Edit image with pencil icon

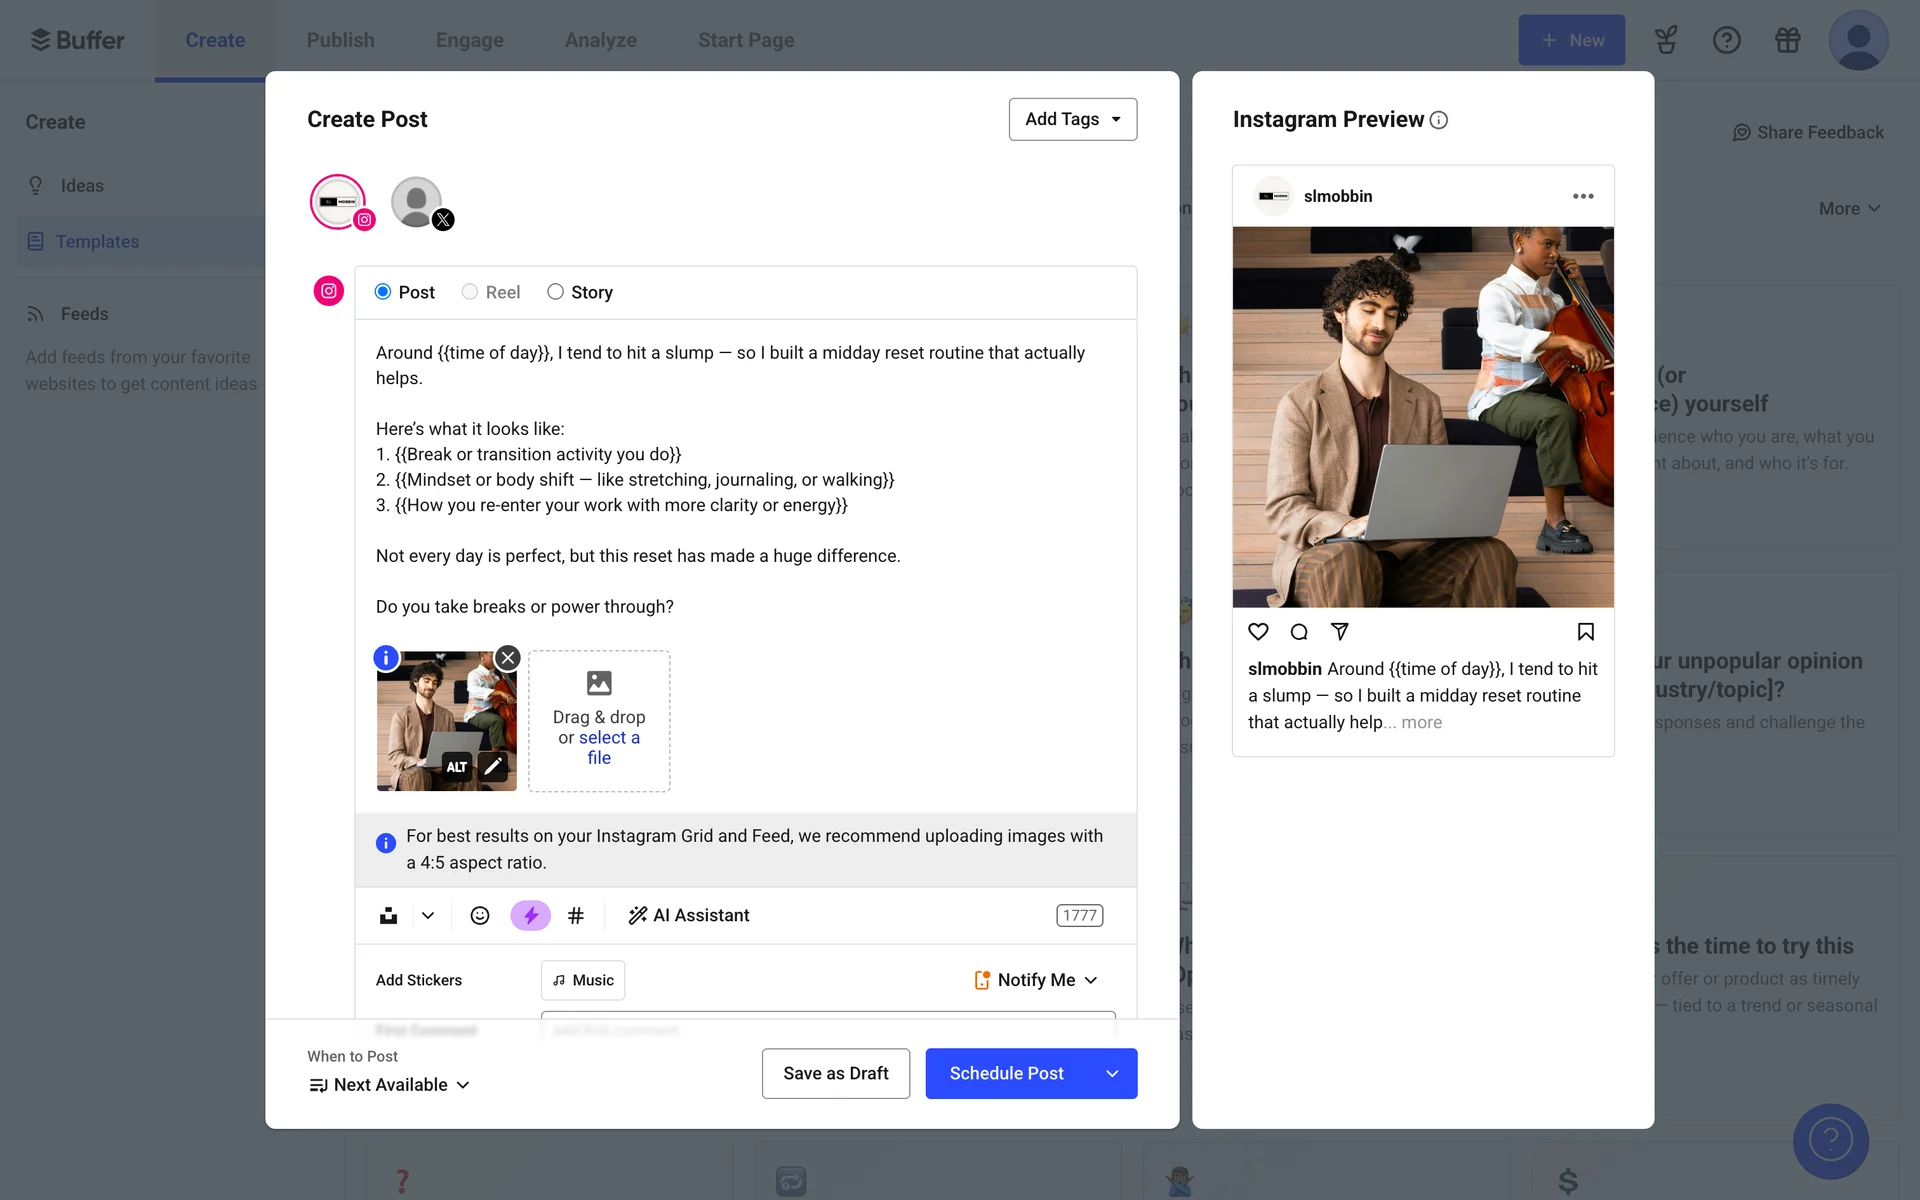[493, 767]
